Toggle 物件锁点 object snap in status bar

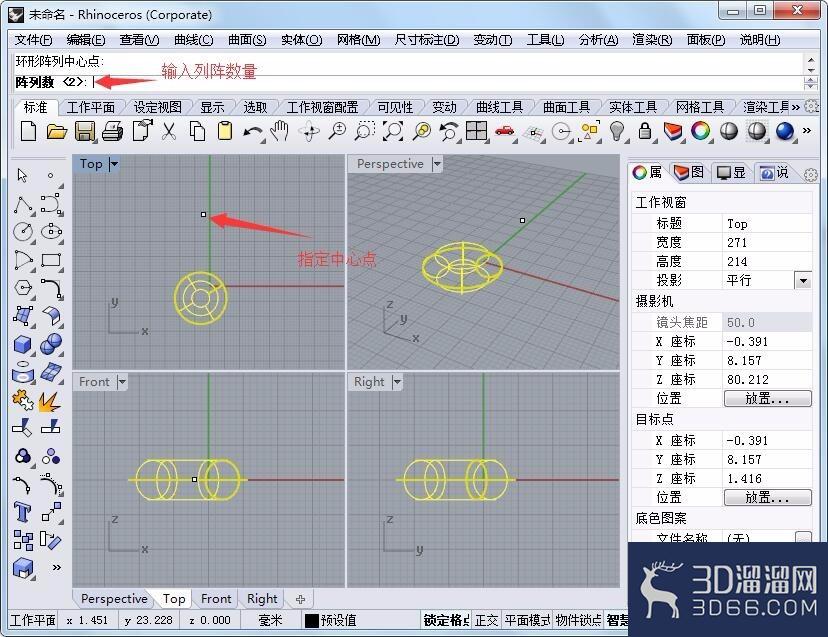coord(578,620)
